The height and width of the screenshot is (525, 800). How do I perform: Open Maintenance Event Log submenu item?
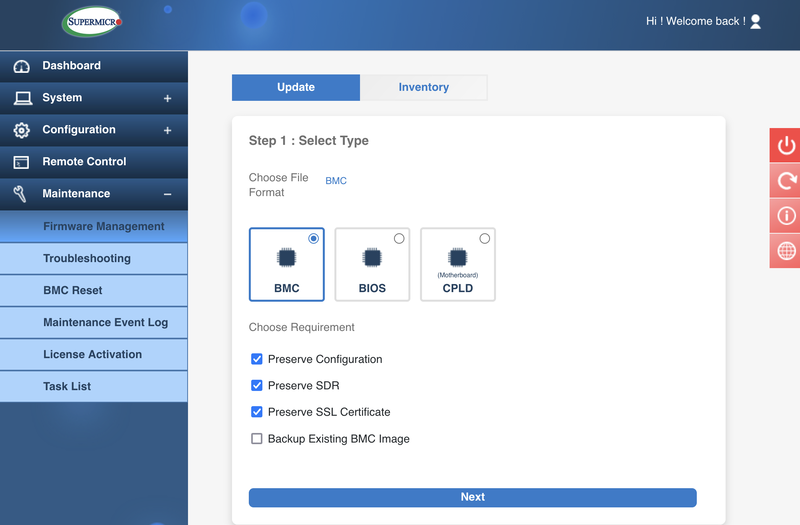[x=94, y=322]
